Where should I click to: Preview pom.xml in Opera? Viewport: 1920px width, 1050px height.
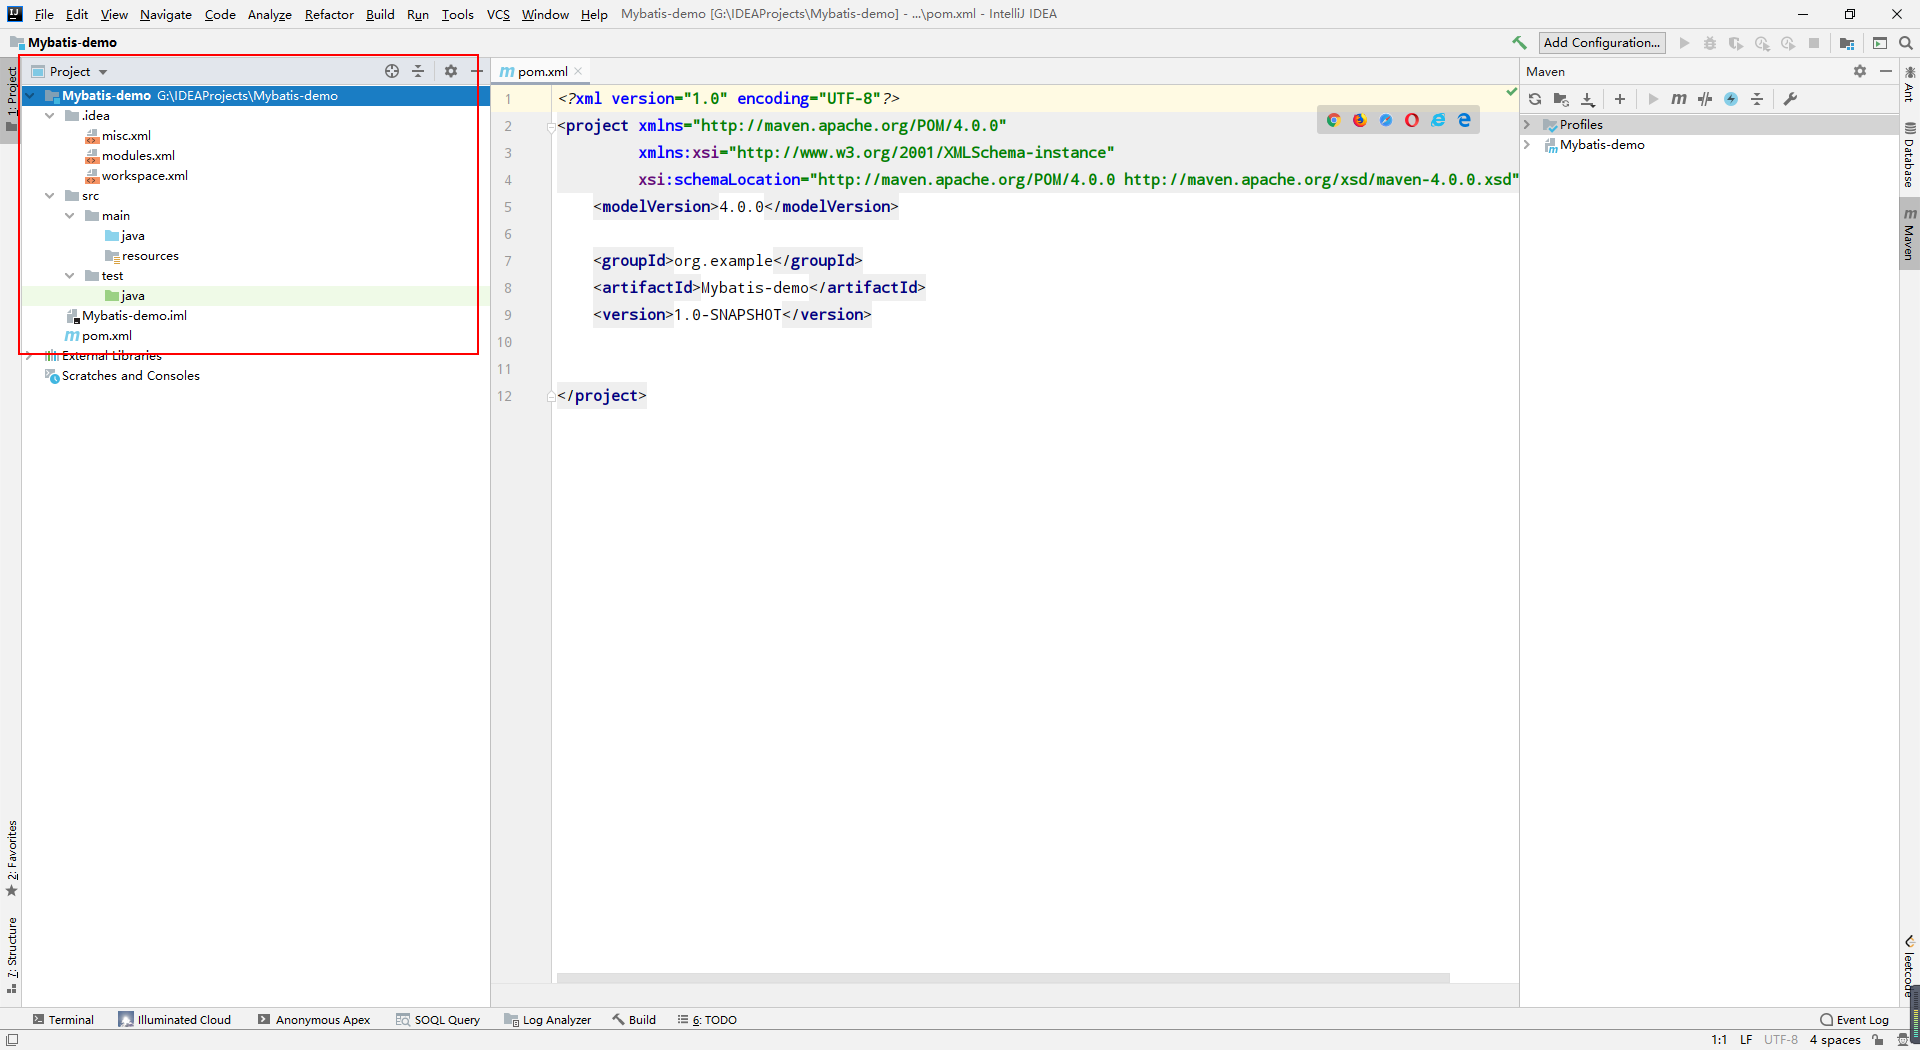click(x=1411, y=120)
